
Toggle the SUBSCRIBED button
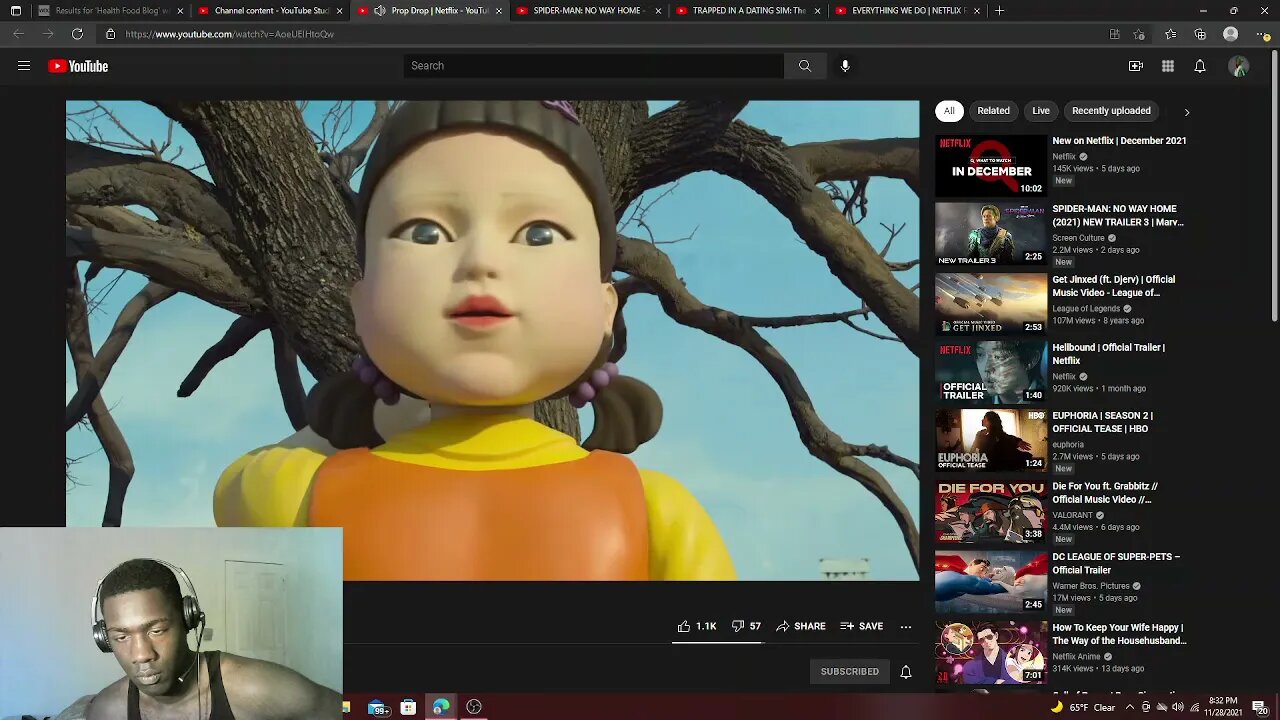[850, 672]
